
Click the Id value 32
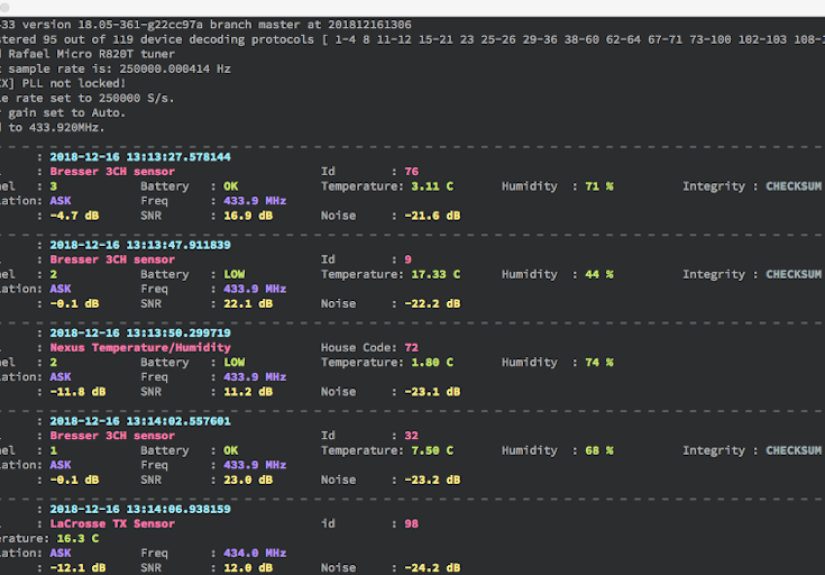coord(411,436)
